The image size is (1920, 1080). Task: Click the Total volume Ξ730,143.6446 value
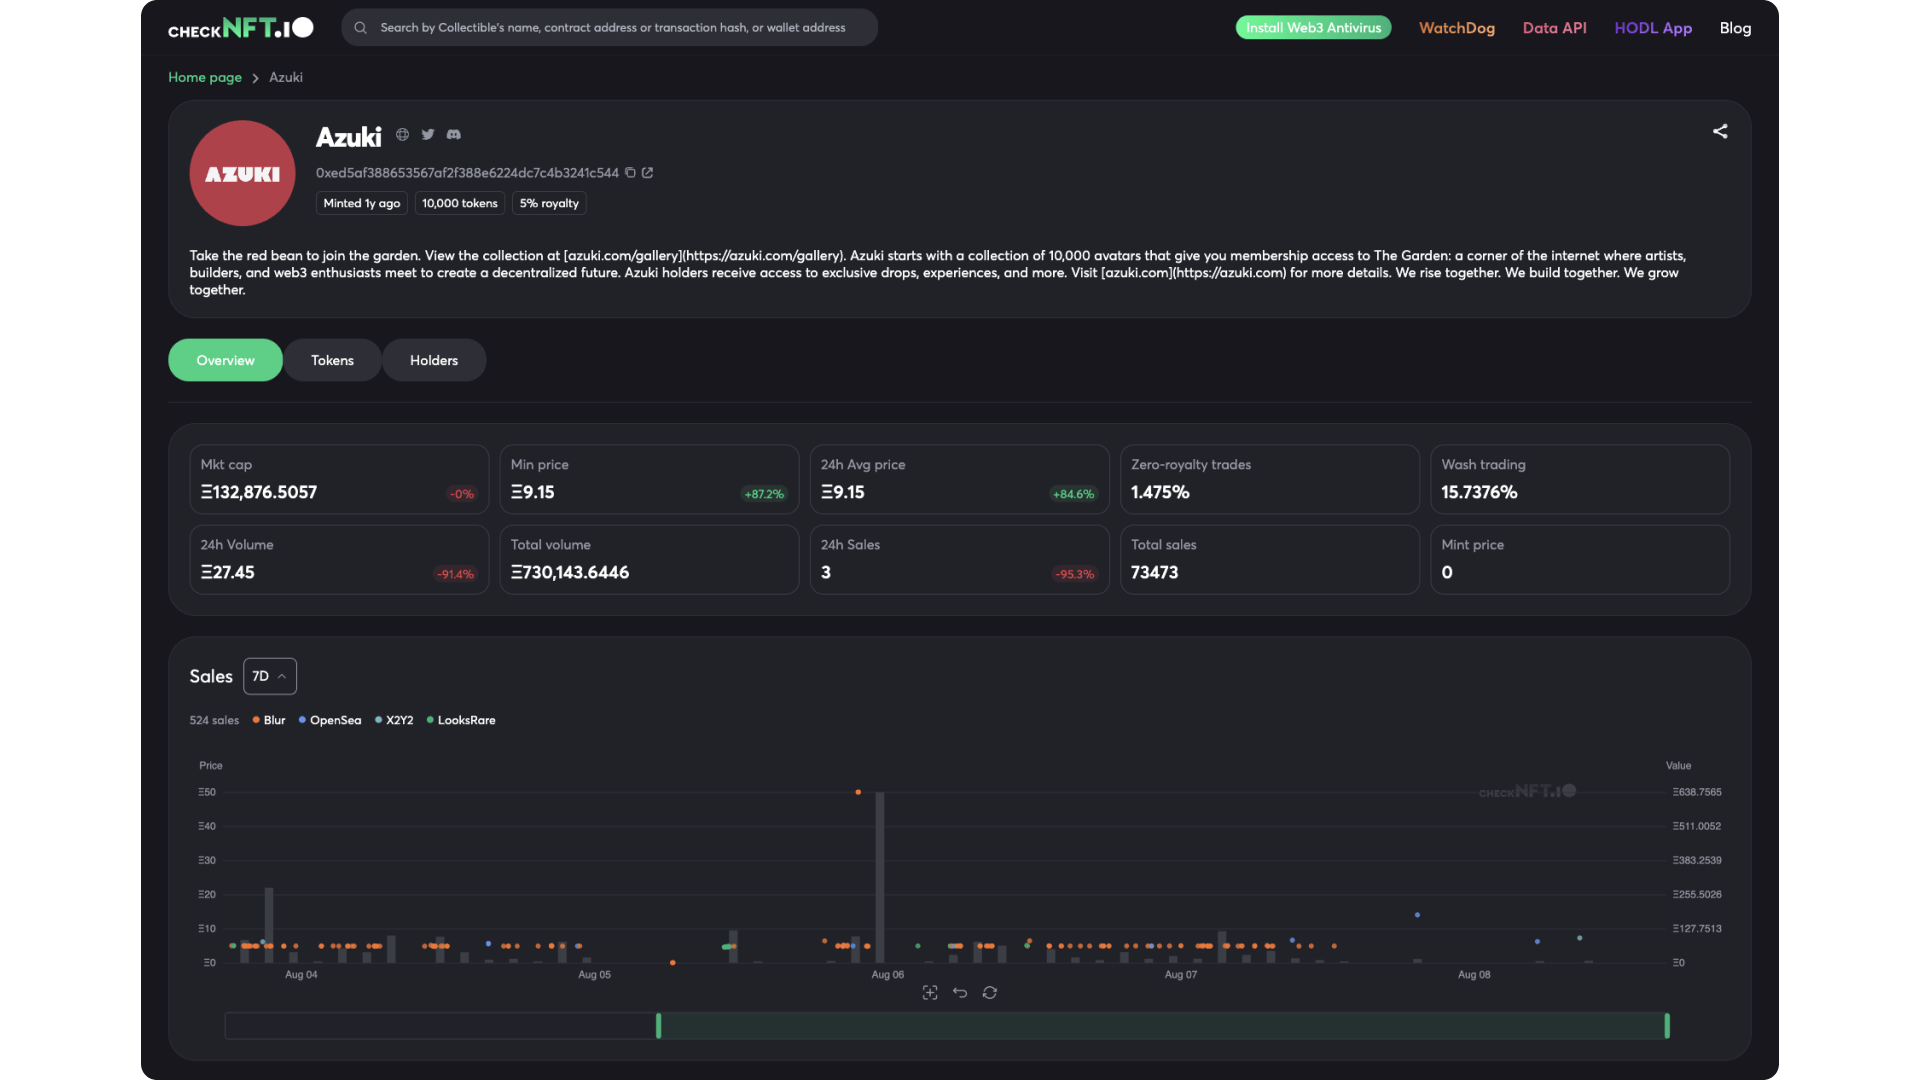pyautogui.click(x=570, y=572)
